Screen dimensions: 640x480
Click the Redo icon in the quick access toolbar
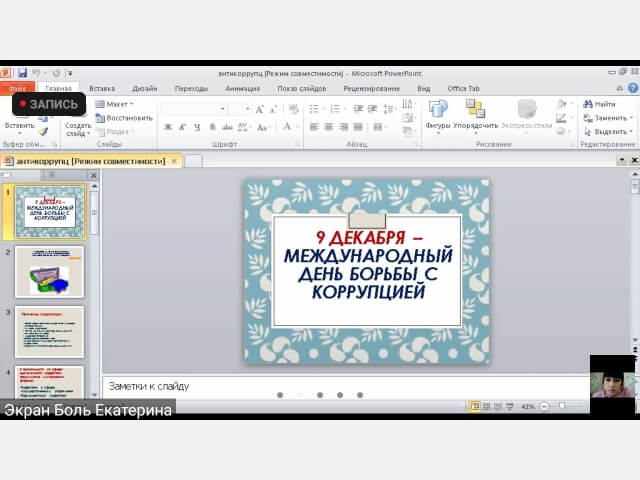tap(56, 73)
